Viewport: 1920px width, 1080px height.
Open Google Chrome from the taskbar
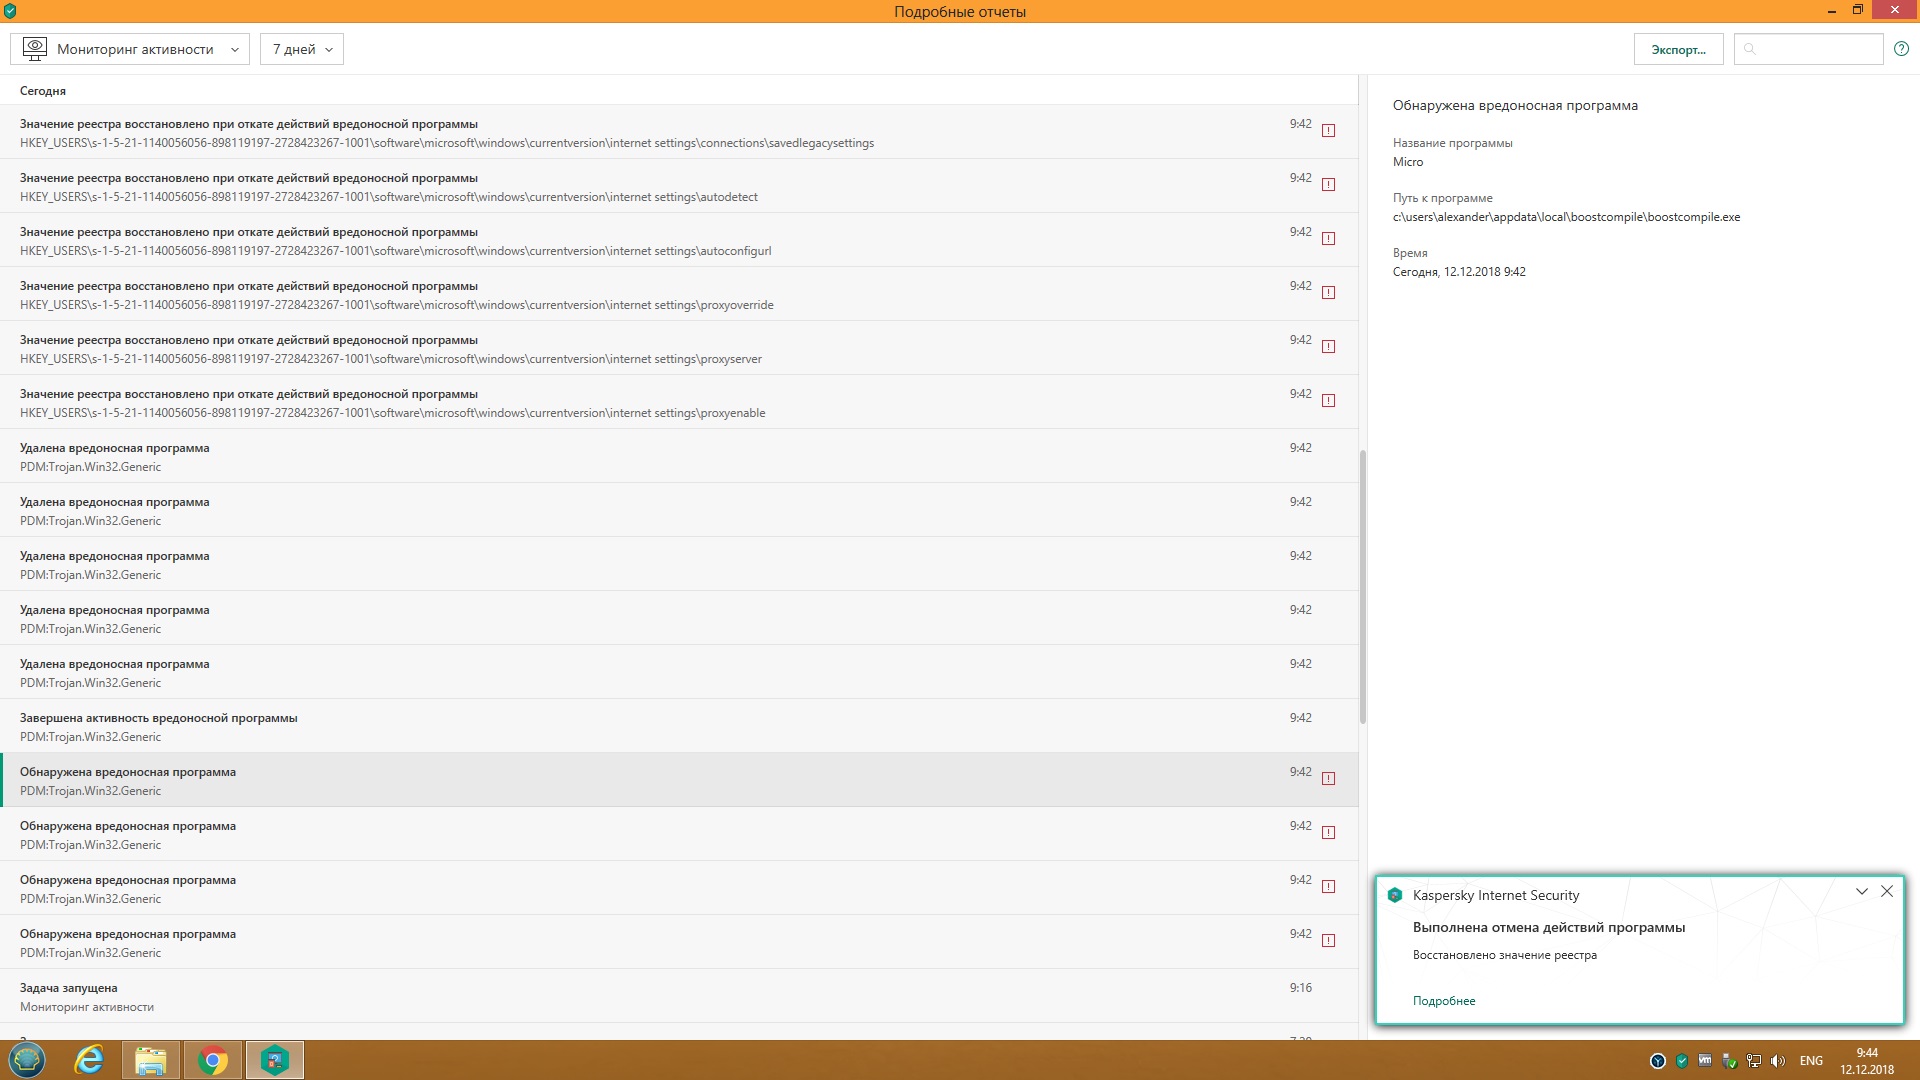point(212,1060)
